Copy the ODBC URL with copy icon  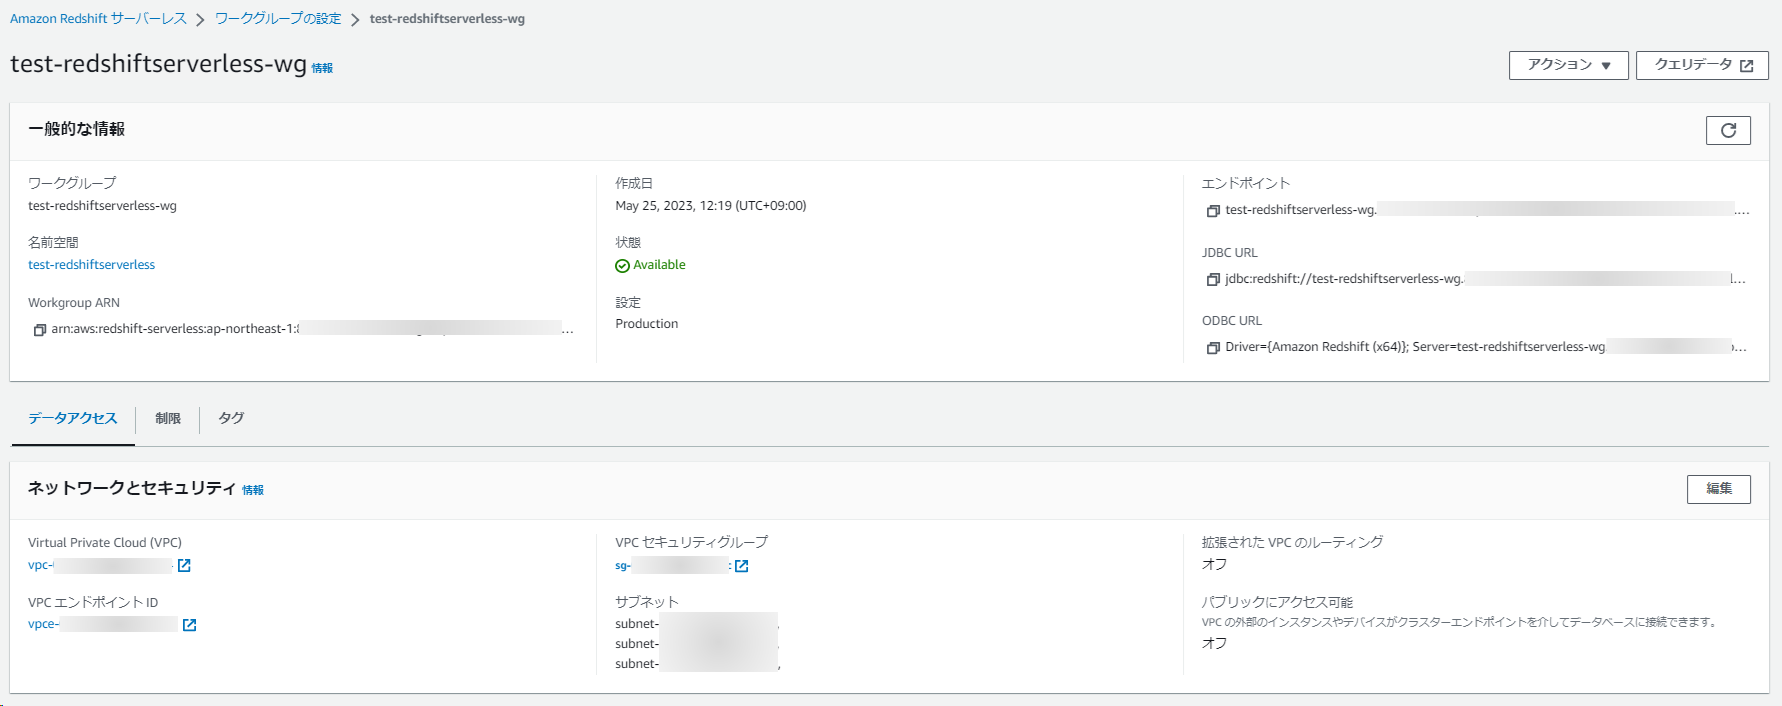coord(1213,348)
